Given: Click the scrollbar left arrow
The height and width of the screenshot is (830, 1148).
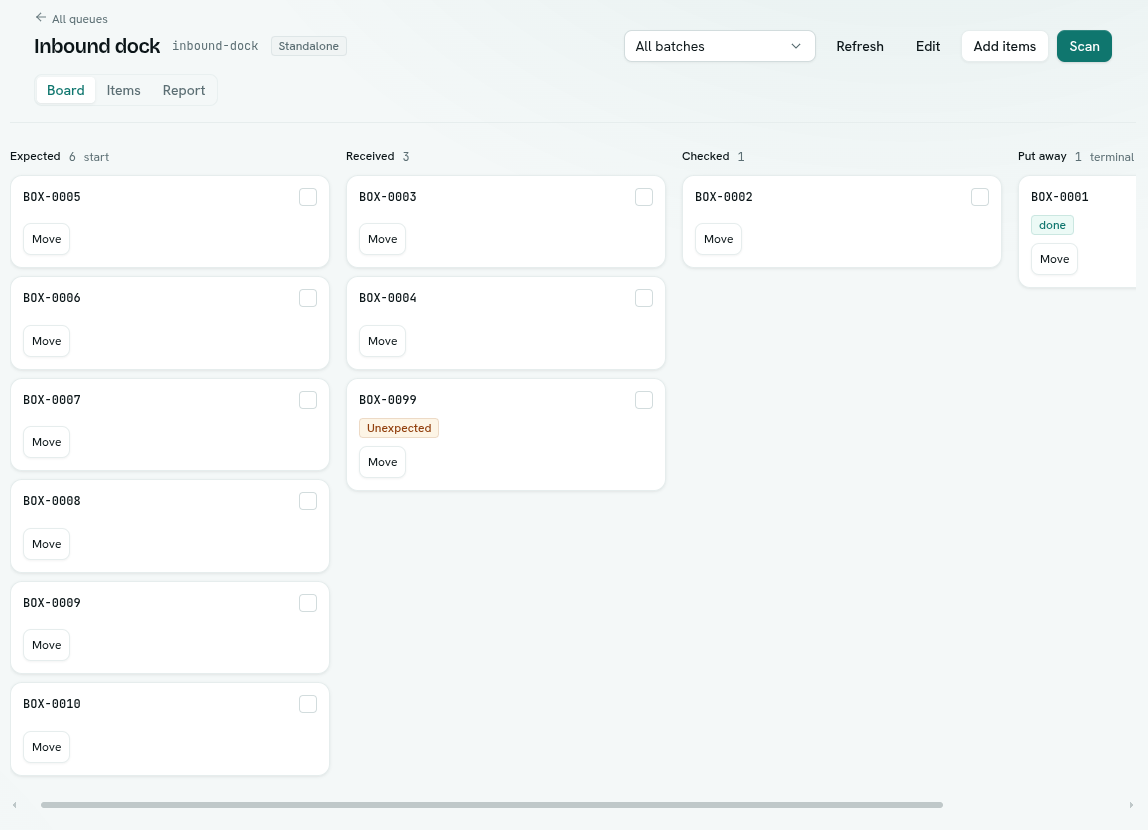Looking at the screenshot, I should tap(15, 805).
